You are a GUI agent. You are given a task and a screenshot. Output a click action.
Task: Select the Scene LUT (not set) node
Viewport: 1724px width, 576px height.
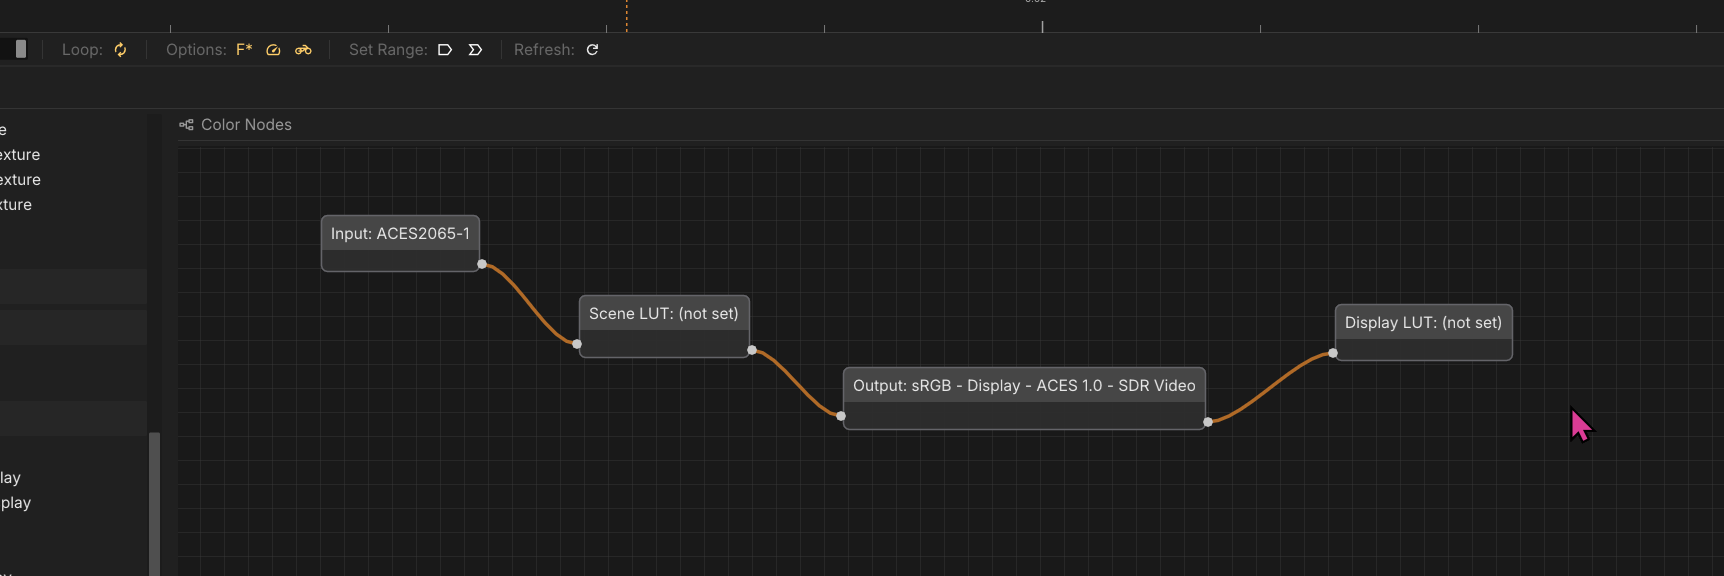[x=663, y=314]
